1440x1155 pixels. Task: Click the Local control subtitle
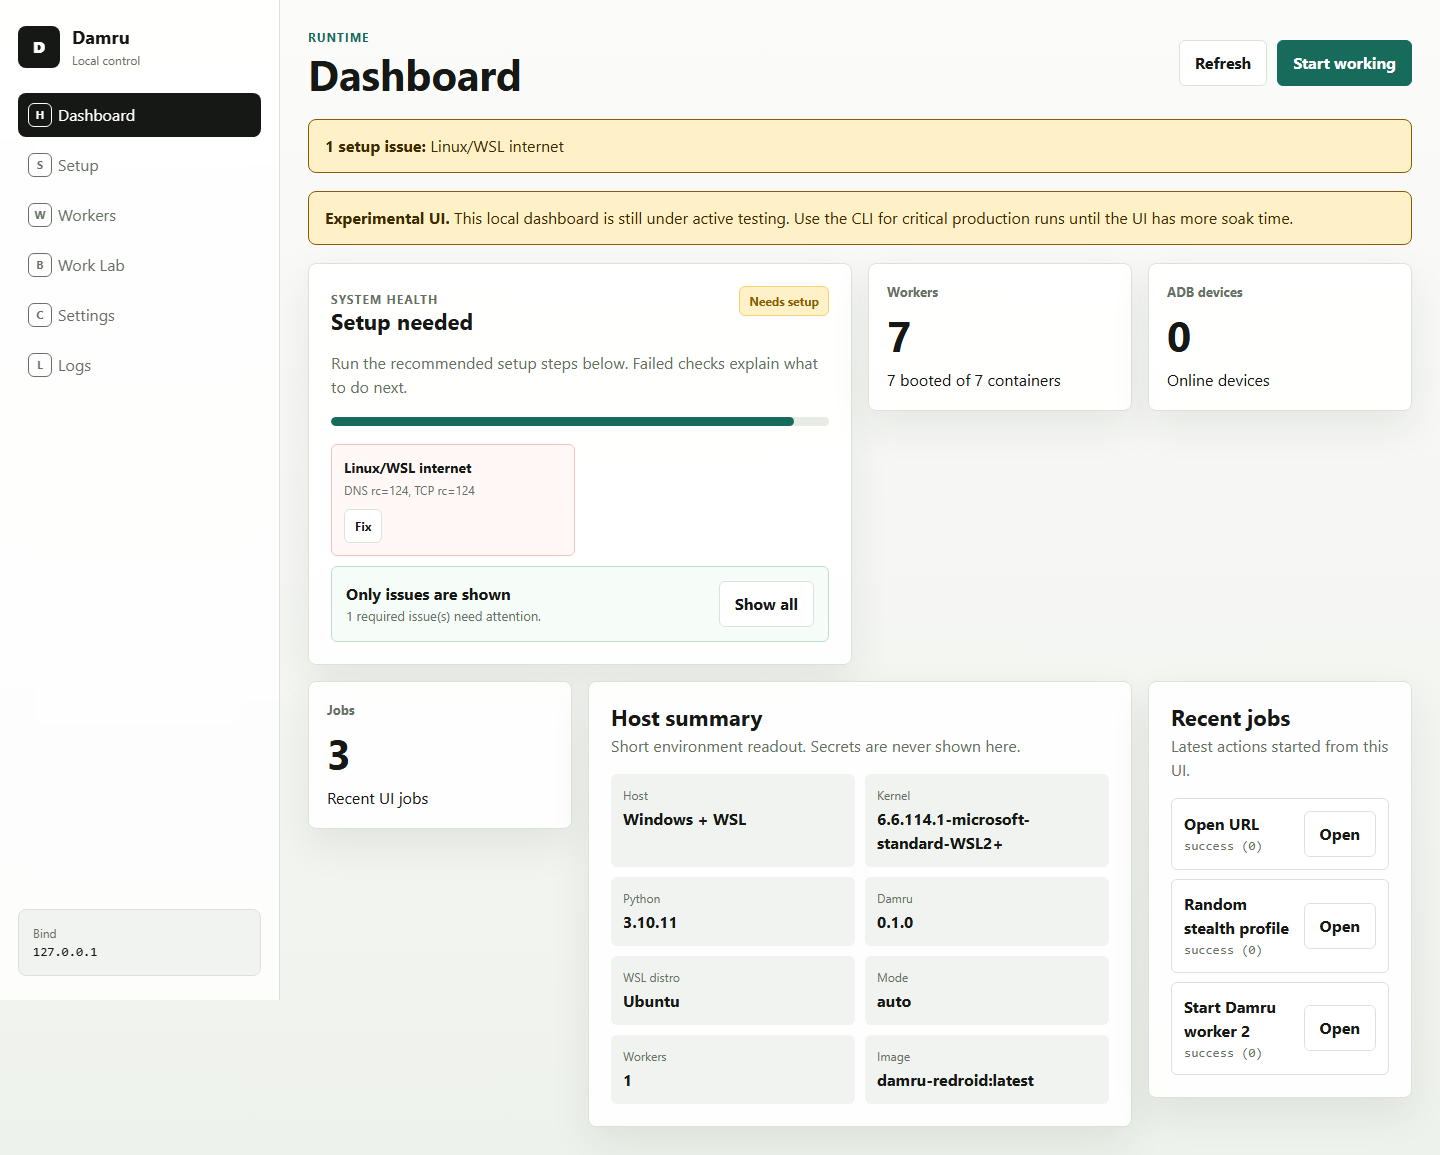[106, 61]
